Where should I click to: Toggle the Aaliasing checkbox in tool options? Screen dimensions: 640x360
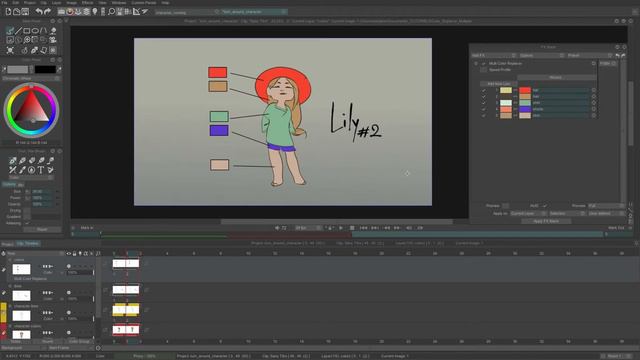(27, 223)
